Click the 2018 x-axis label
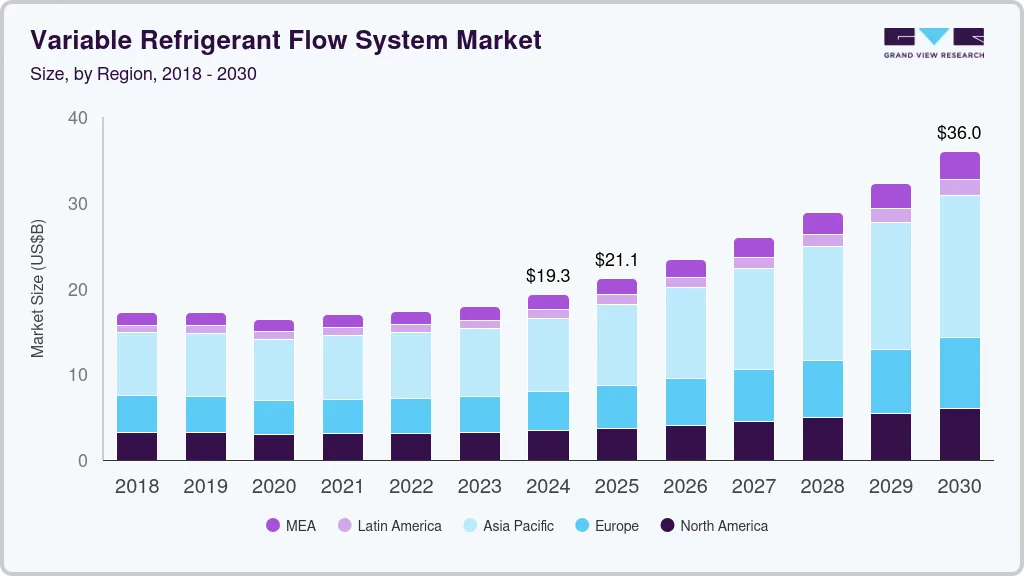This screenshot has width=1024, height=576. coord(137,487)
